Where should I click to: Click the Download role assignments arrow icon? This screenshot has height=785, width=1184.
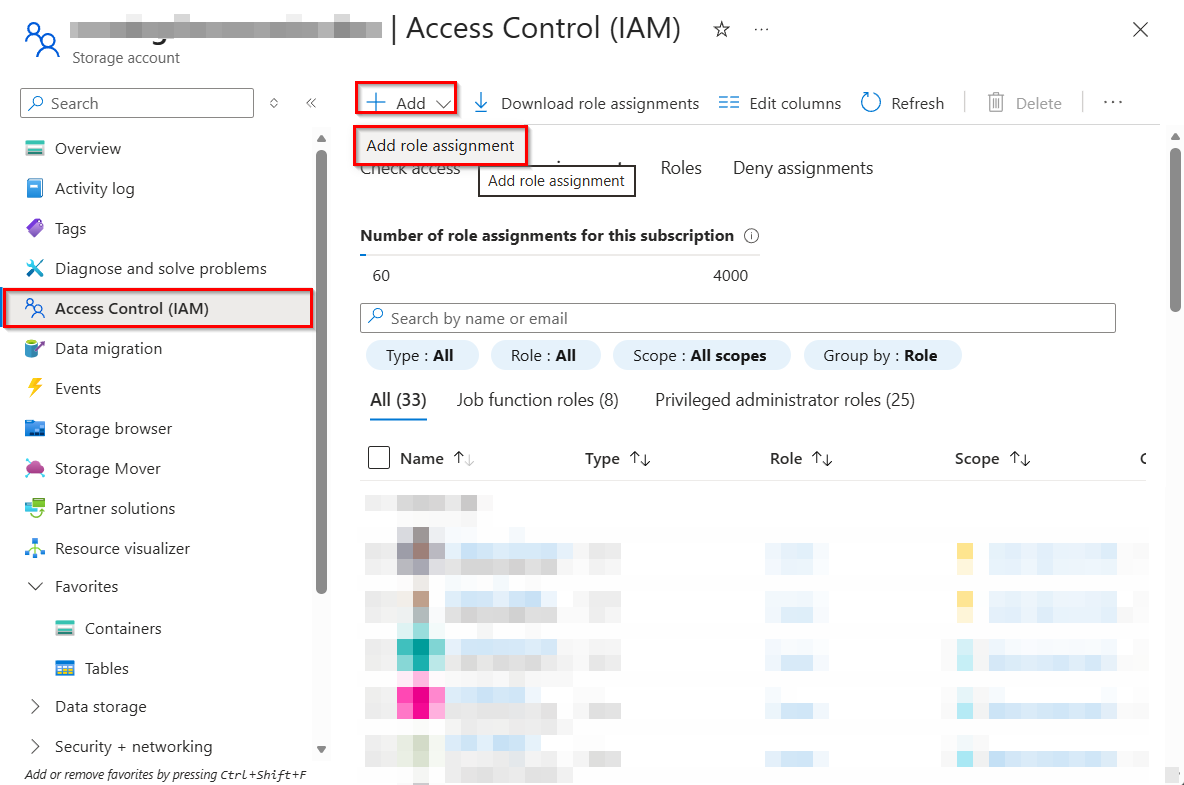pyautogui.click(x=481, y=103)
